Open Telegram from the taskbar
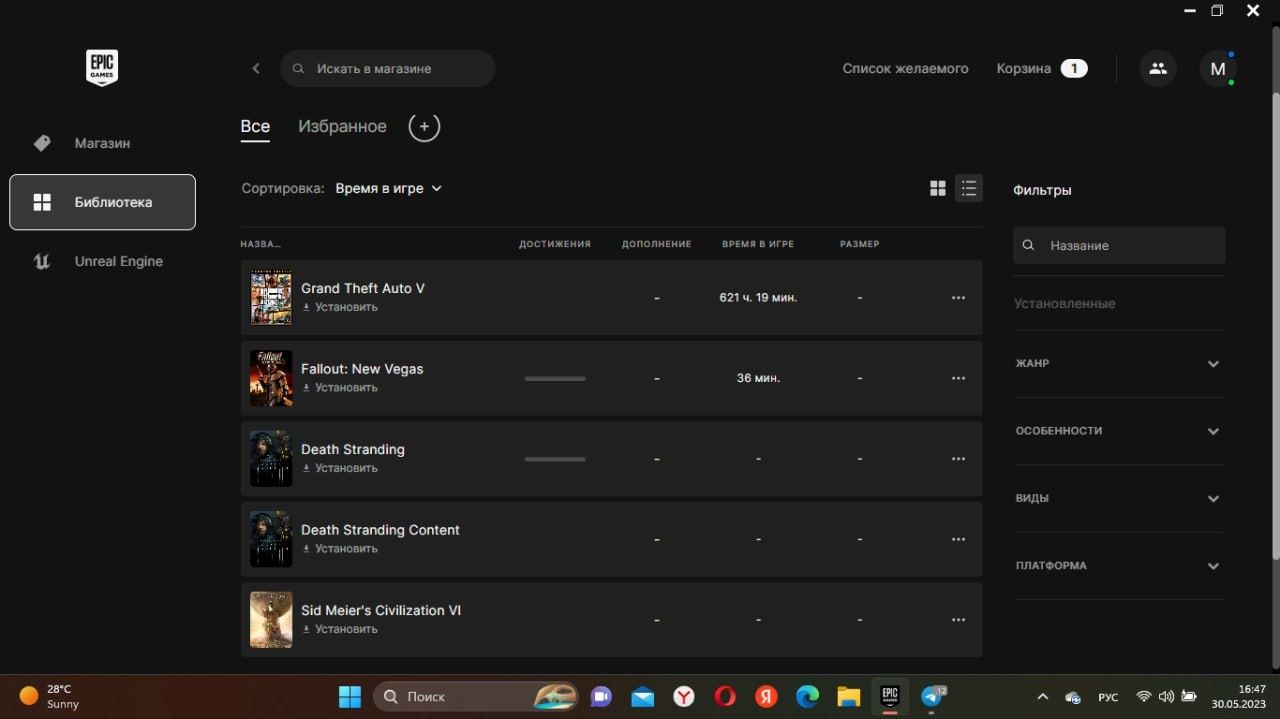The height and width of the screenshot is (719, 1280). click(x=932, y=696)
